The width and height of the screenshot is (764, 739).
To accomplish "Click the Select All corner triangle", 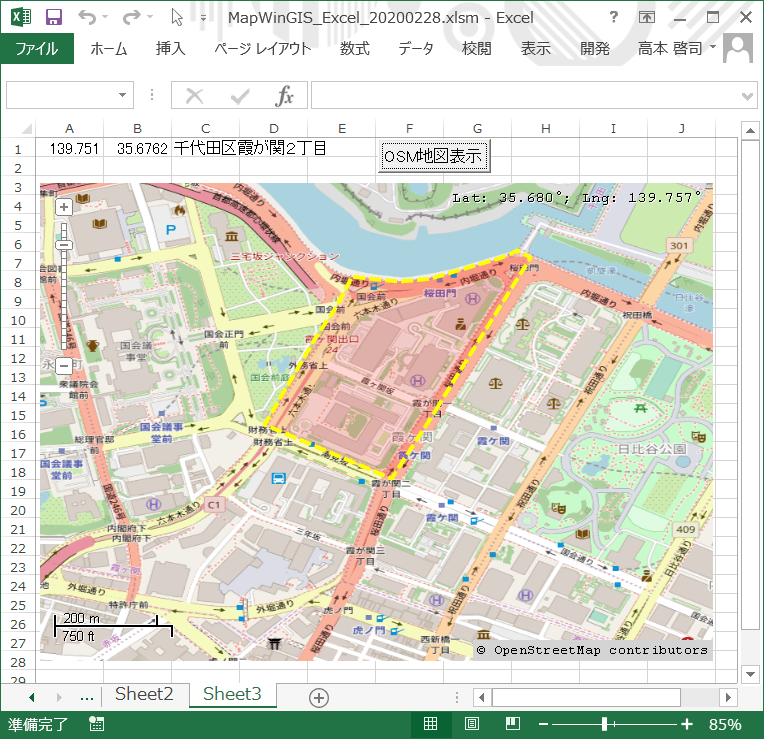I will (x=27, y=129).
